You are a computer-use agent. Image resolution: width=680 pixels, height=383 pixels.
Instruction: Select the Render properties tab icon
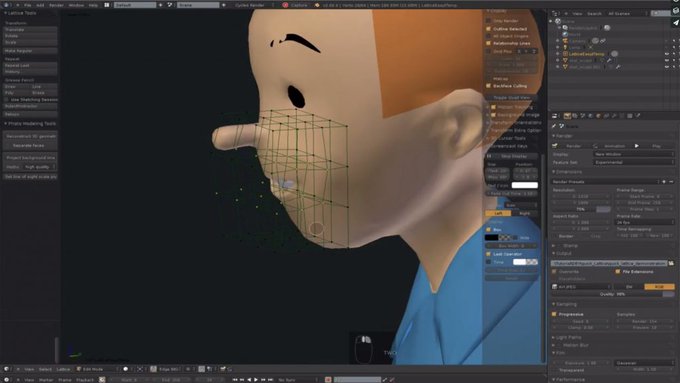point(567,116)
